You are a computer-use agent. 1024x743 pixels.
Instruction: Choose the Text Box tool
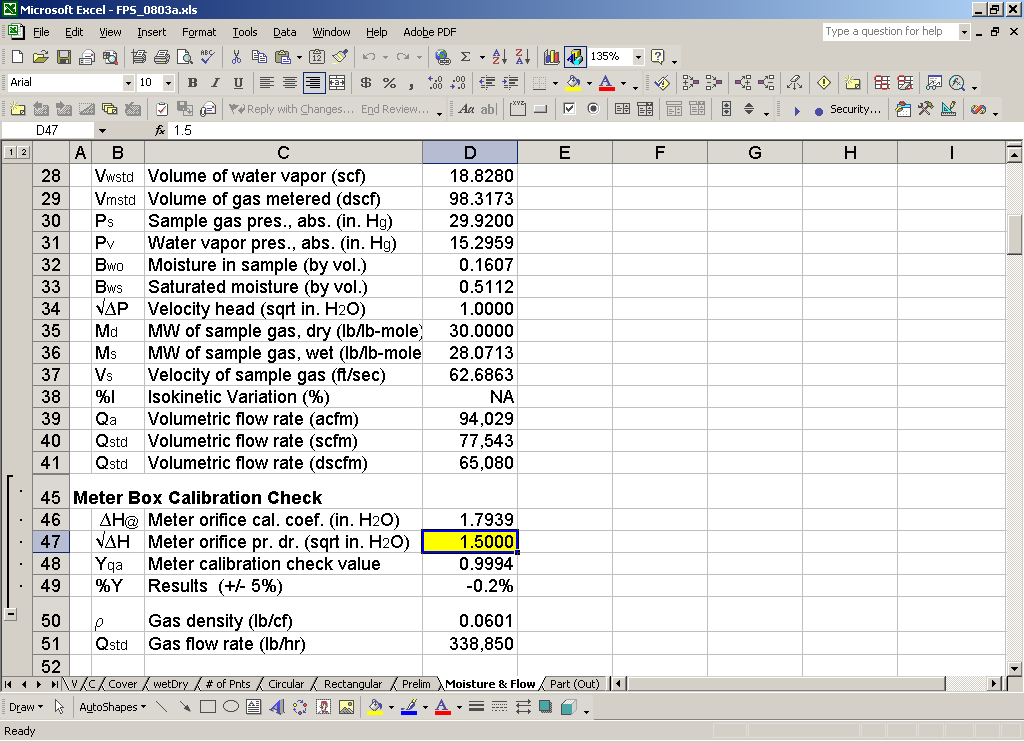click(x=253, y=707)
